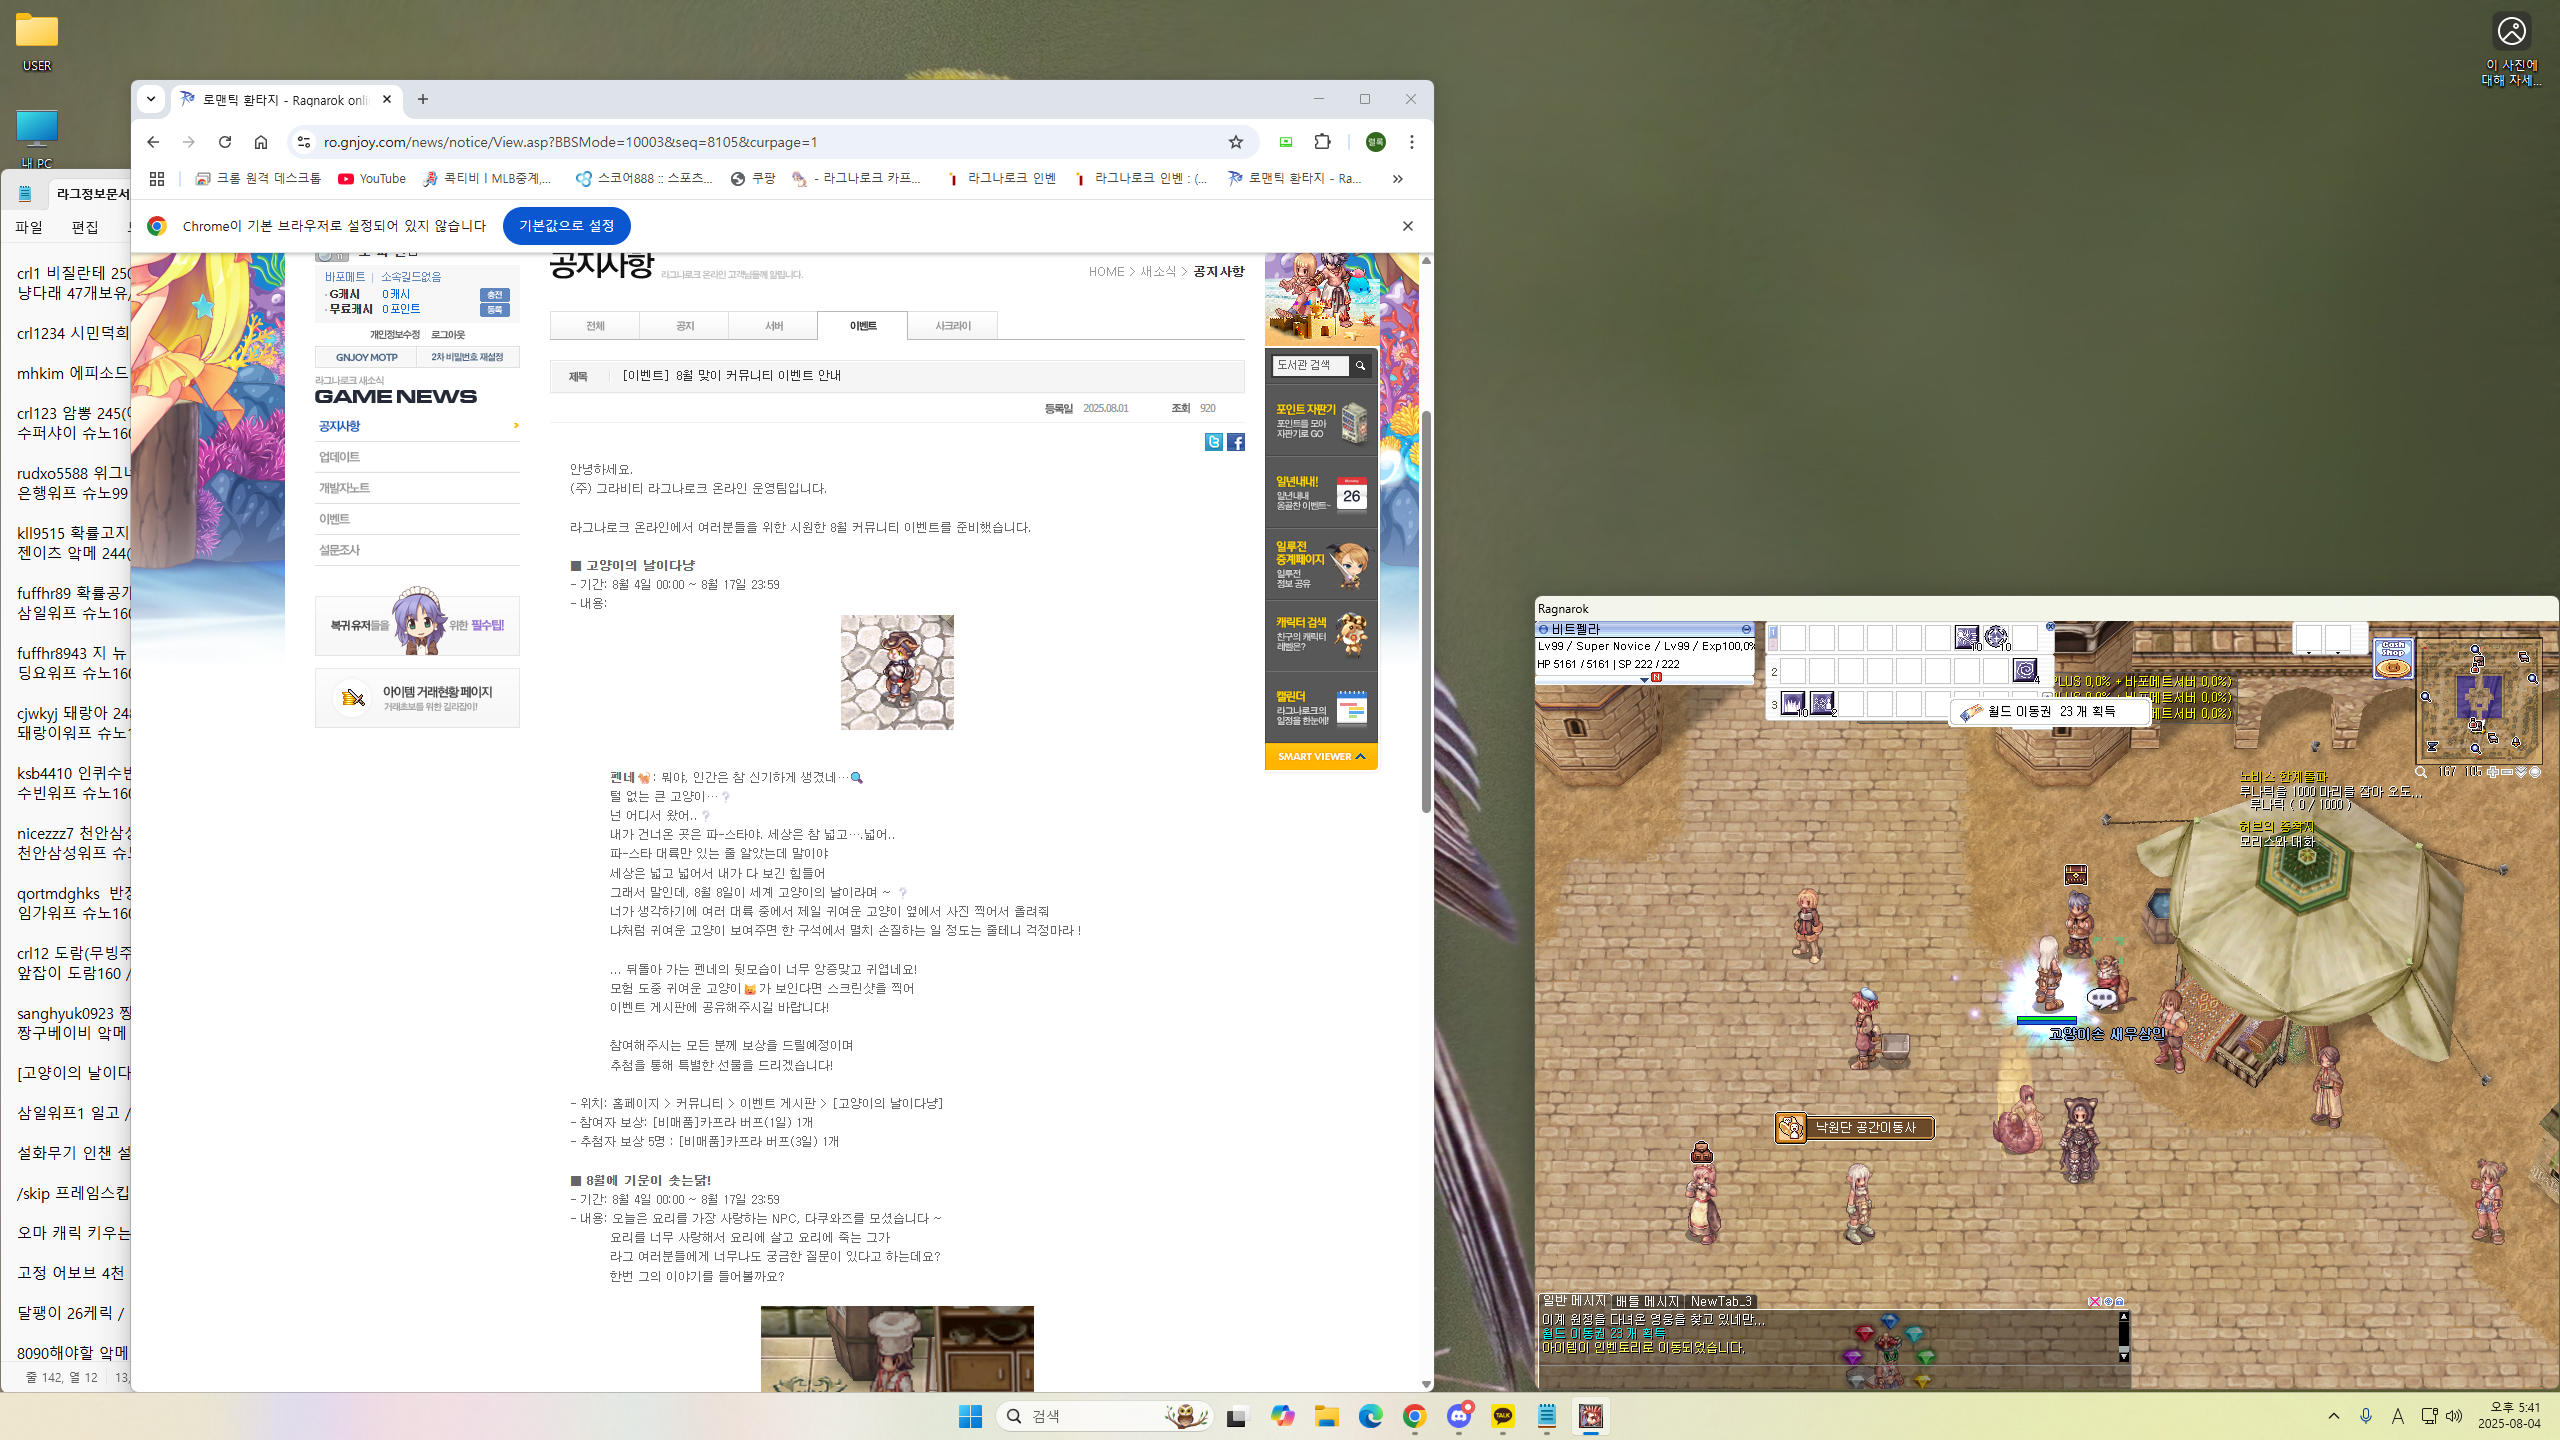The width and height of the screenshot is (2560, 1440).
Task: Click the 충전 button beside G캐시
Action: (x=495, y=294)
